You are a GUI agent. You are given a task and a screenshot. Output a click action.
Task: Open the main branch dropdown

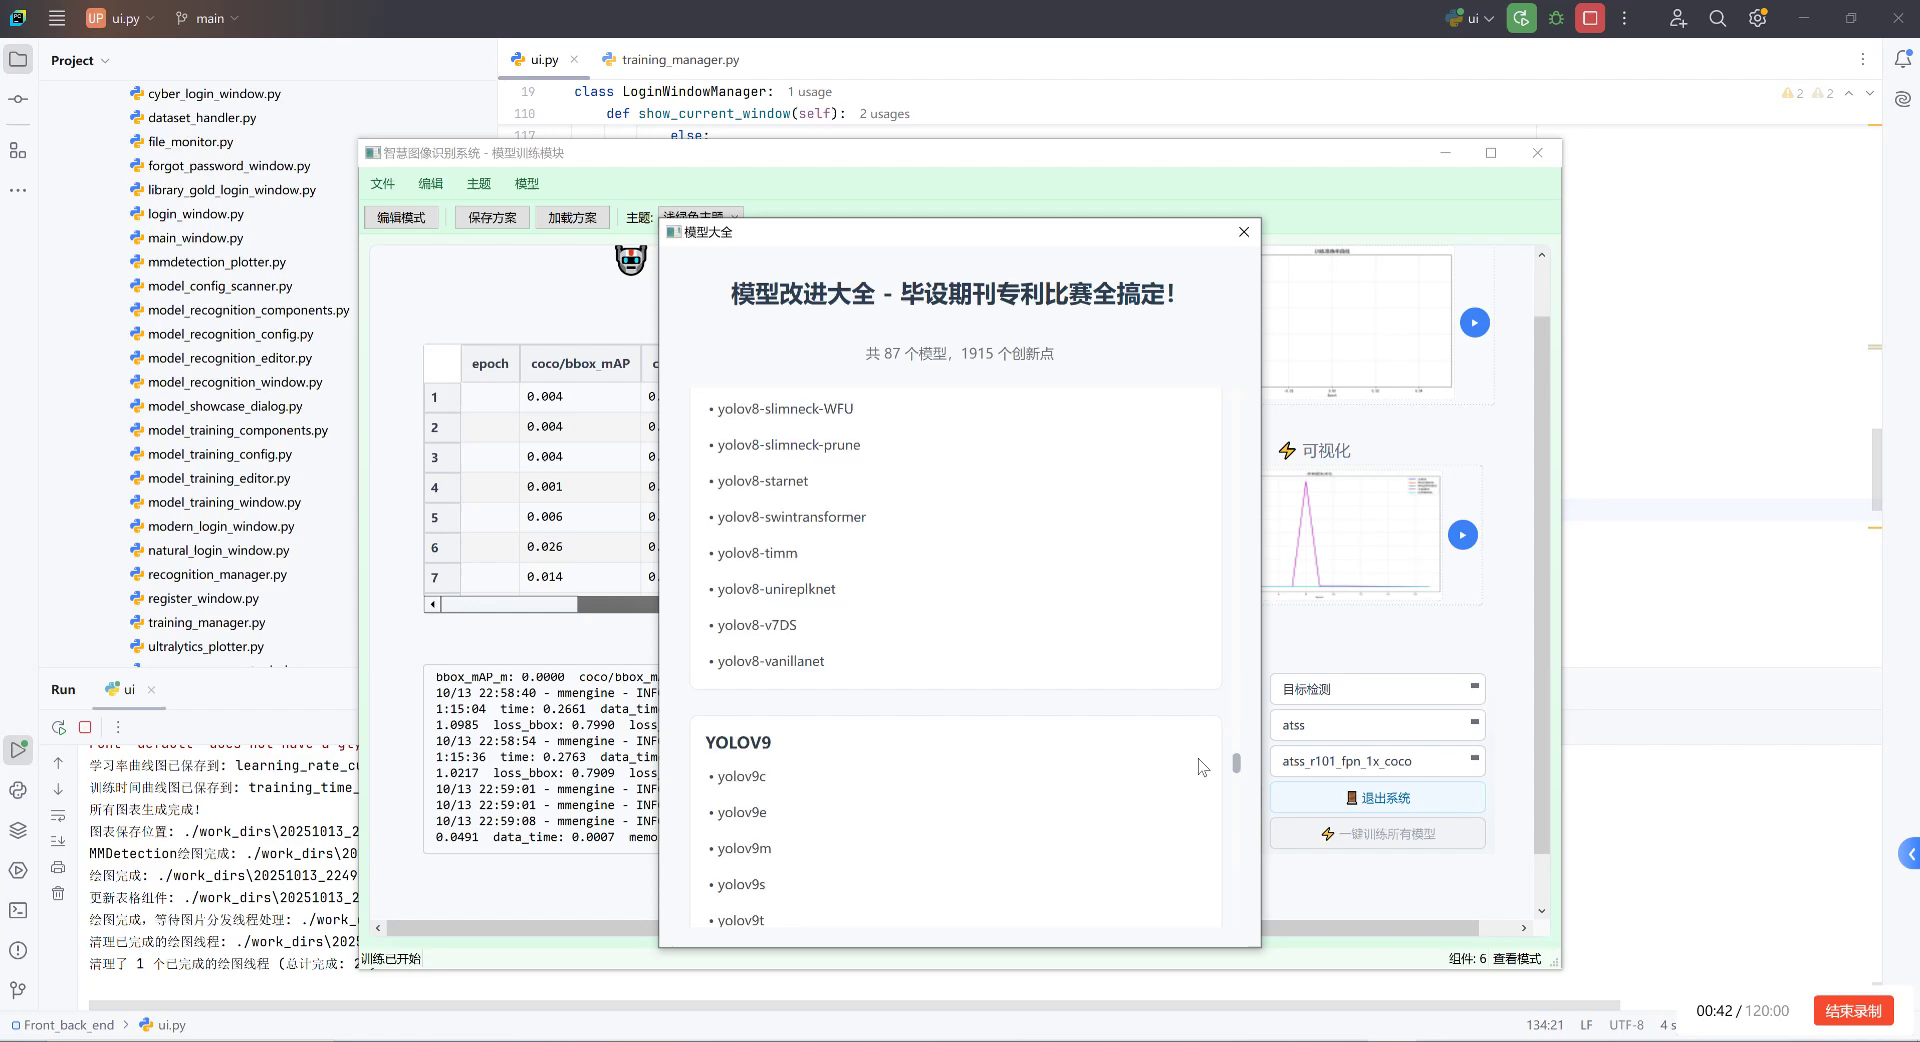click(x=207, y=18)
